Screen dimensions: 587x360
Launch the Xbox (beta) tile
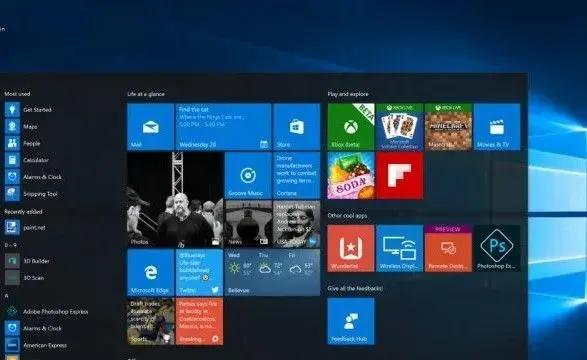[351, 127]
